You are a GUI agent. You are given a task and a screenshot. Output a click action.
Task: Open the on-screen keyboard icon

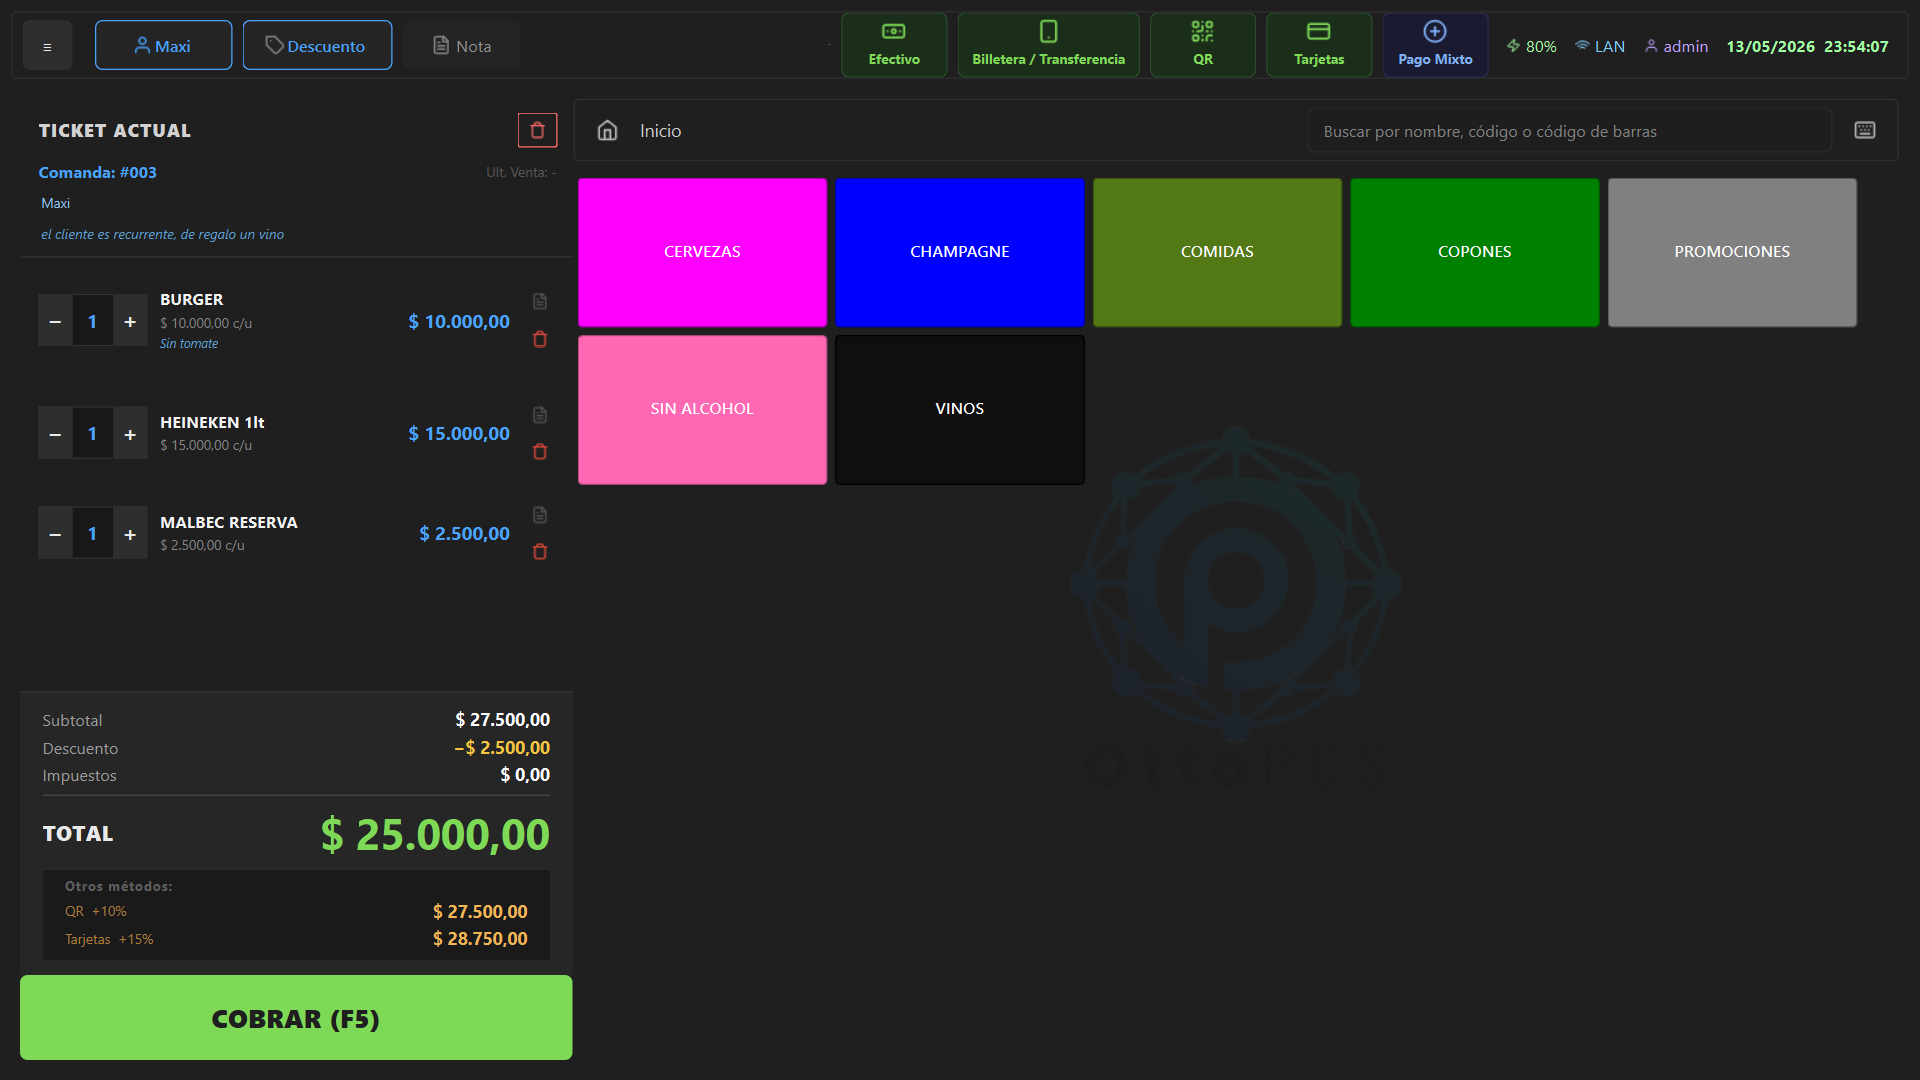tap(1864, 131)
